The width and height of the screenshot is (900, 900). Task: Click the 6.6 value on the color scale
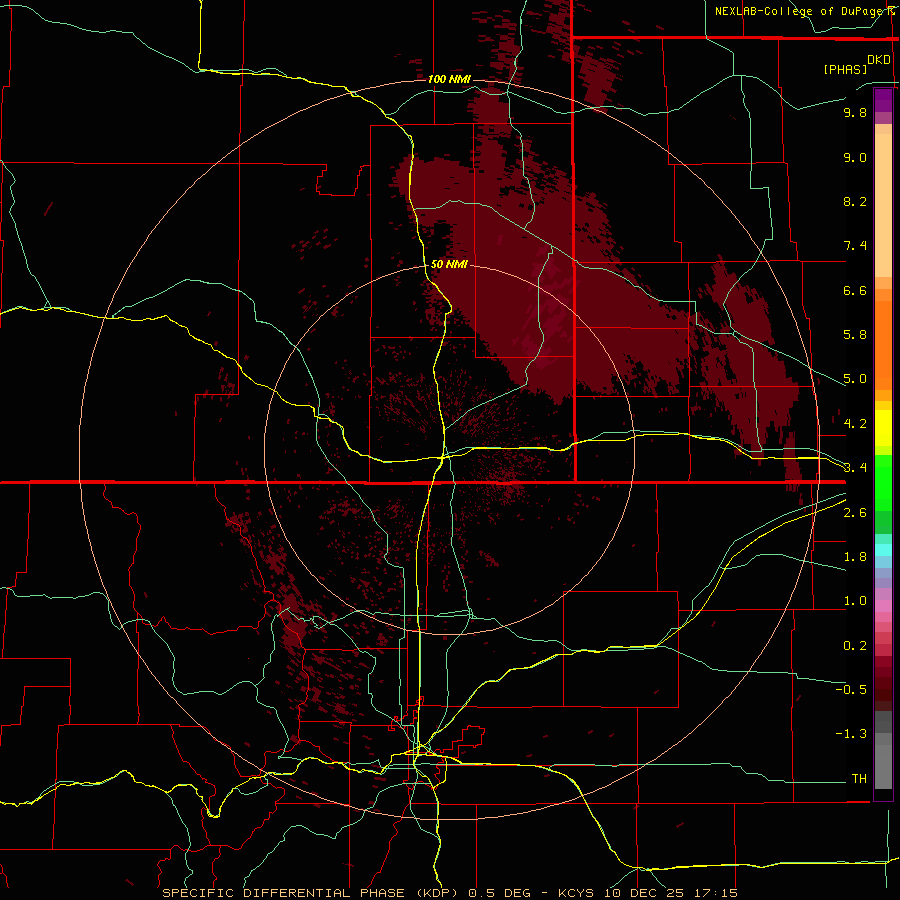[855, 290]
